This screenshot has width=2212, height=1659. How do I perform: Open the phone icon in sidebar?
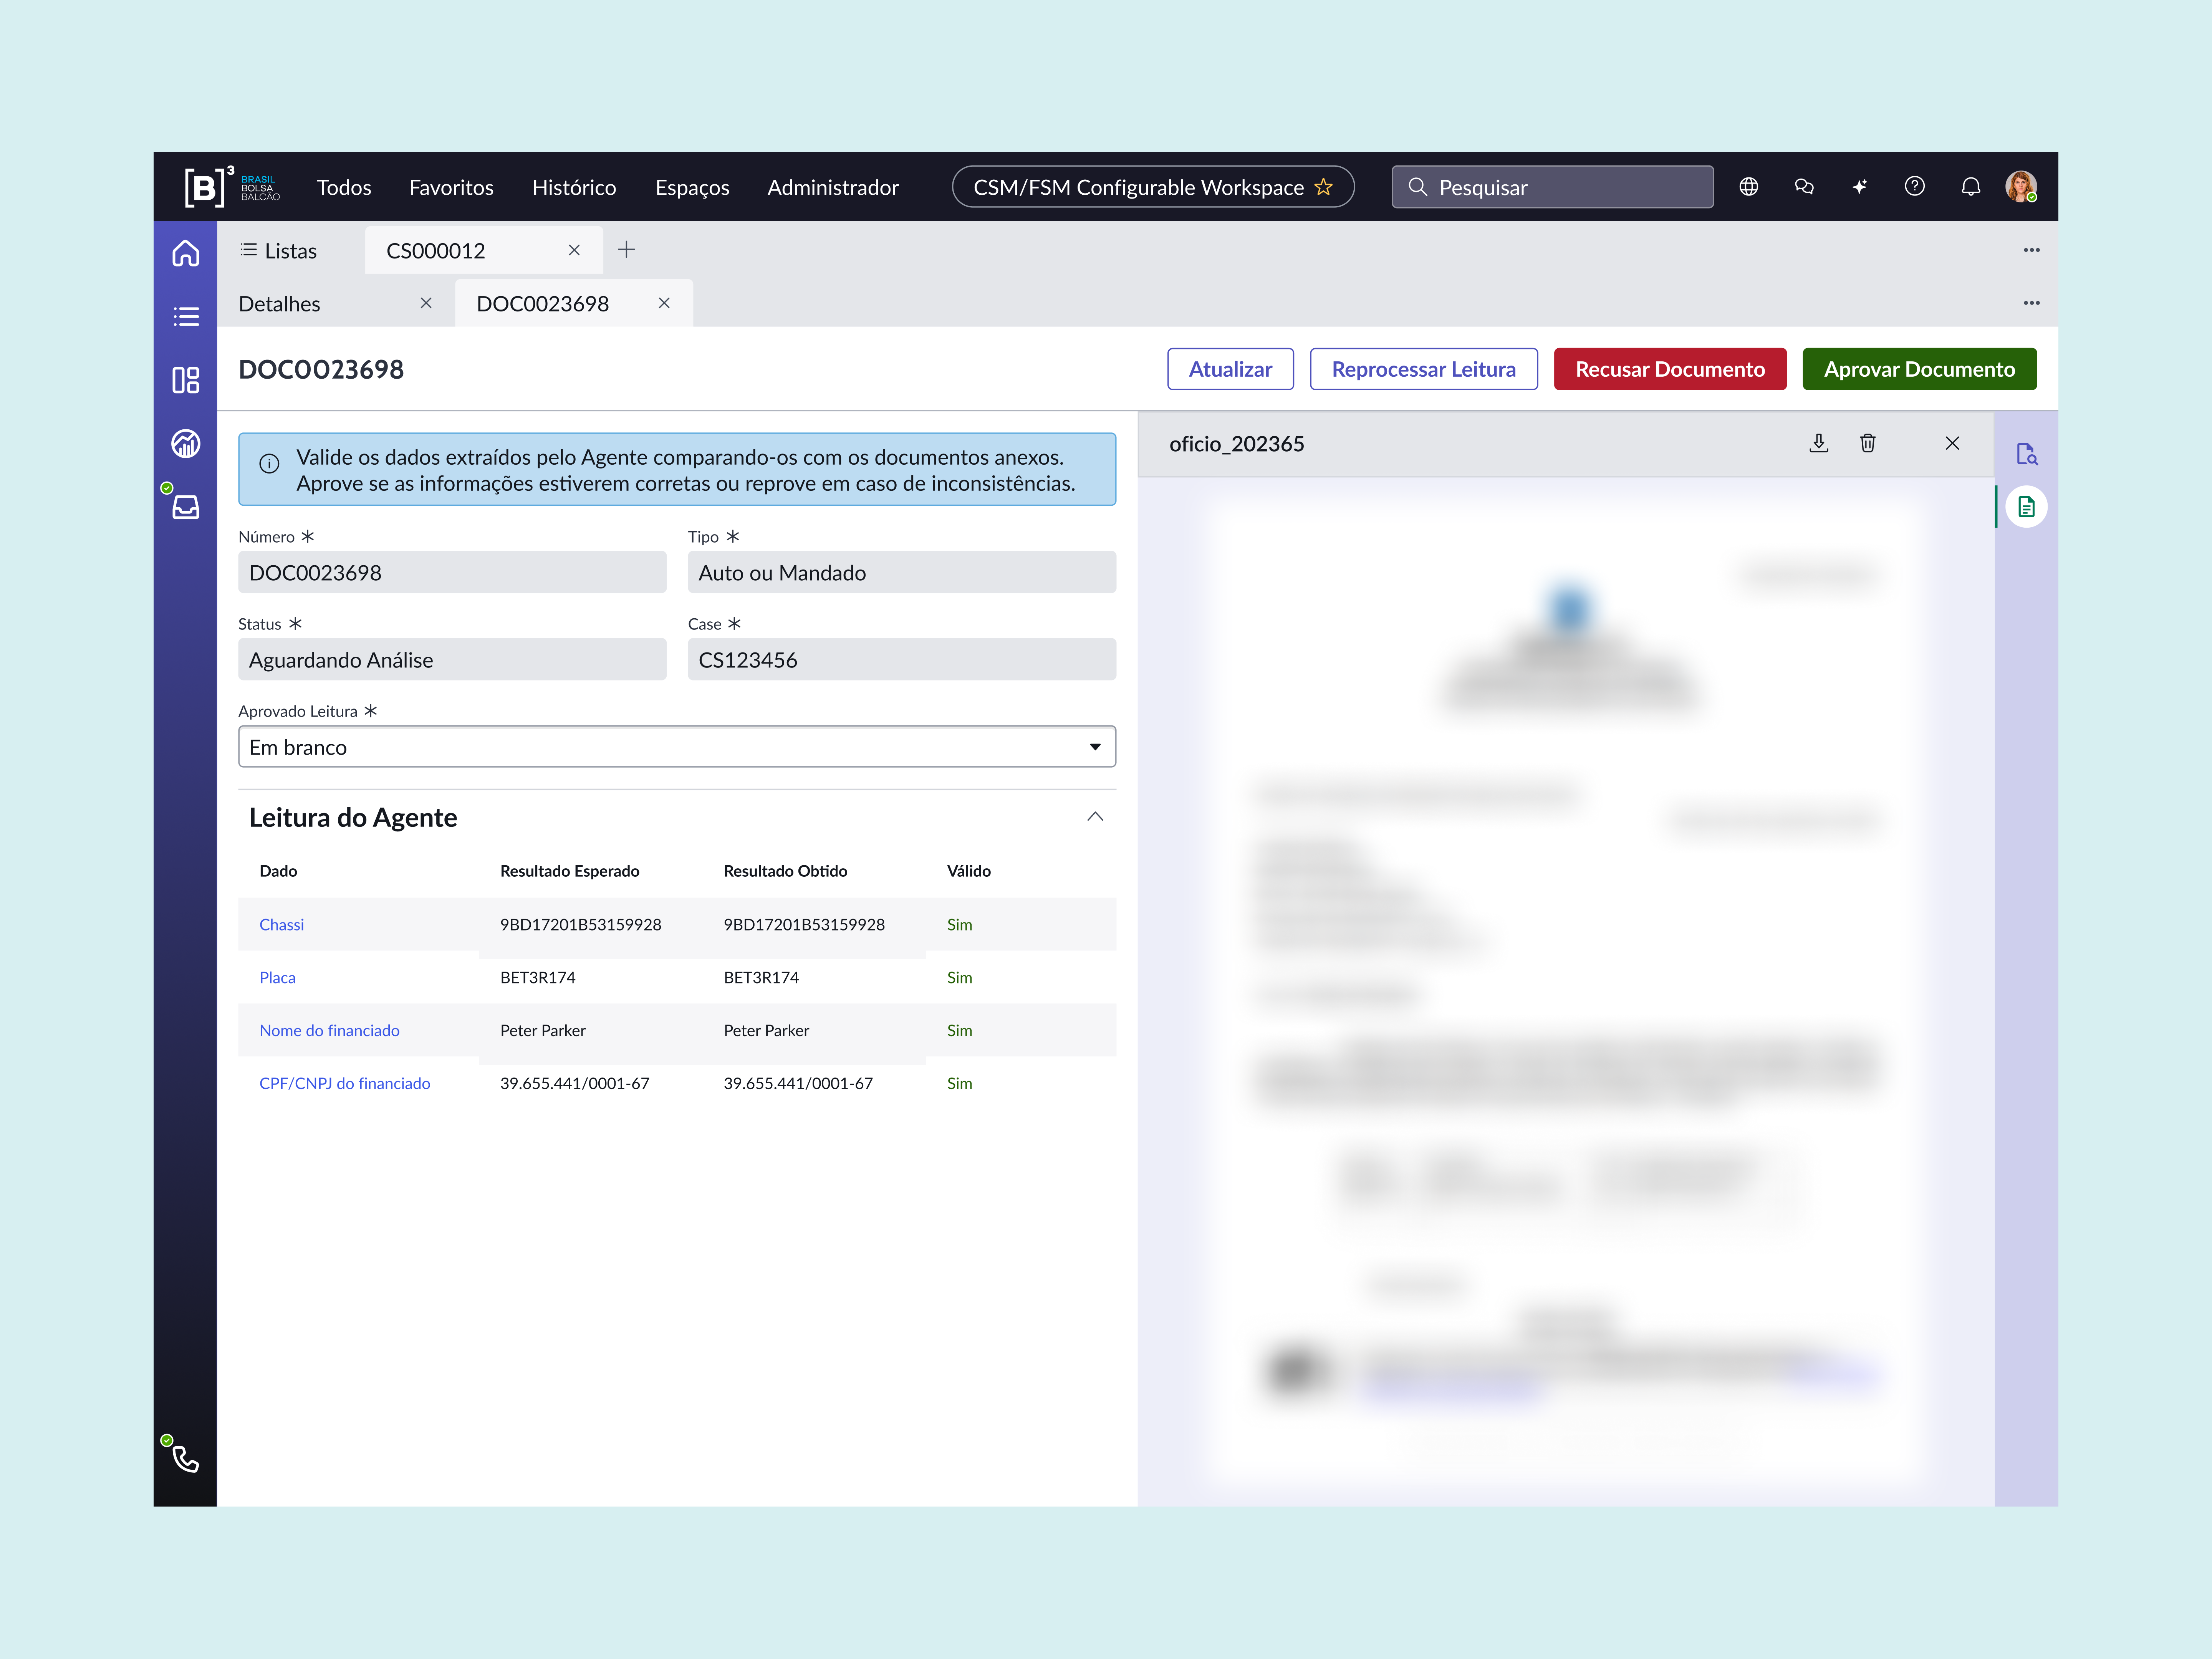[x=185, y=1460]
